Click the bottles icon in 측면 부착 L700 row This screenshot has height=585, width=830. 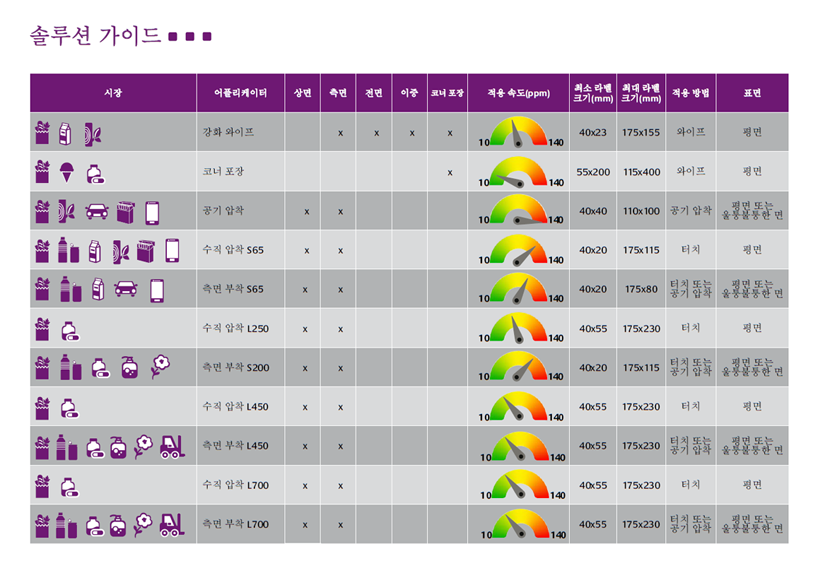(x=66, y=526)
